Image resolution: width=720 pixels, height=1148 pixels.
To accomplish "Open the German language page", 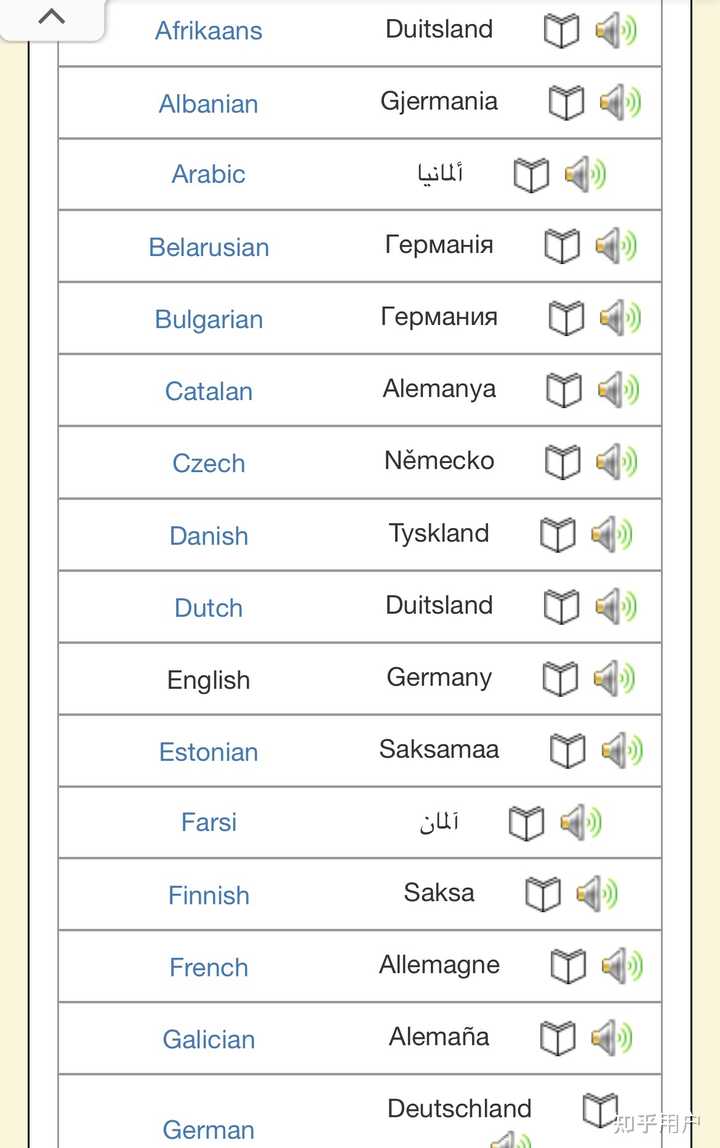I will click(x=207, y=1130).
